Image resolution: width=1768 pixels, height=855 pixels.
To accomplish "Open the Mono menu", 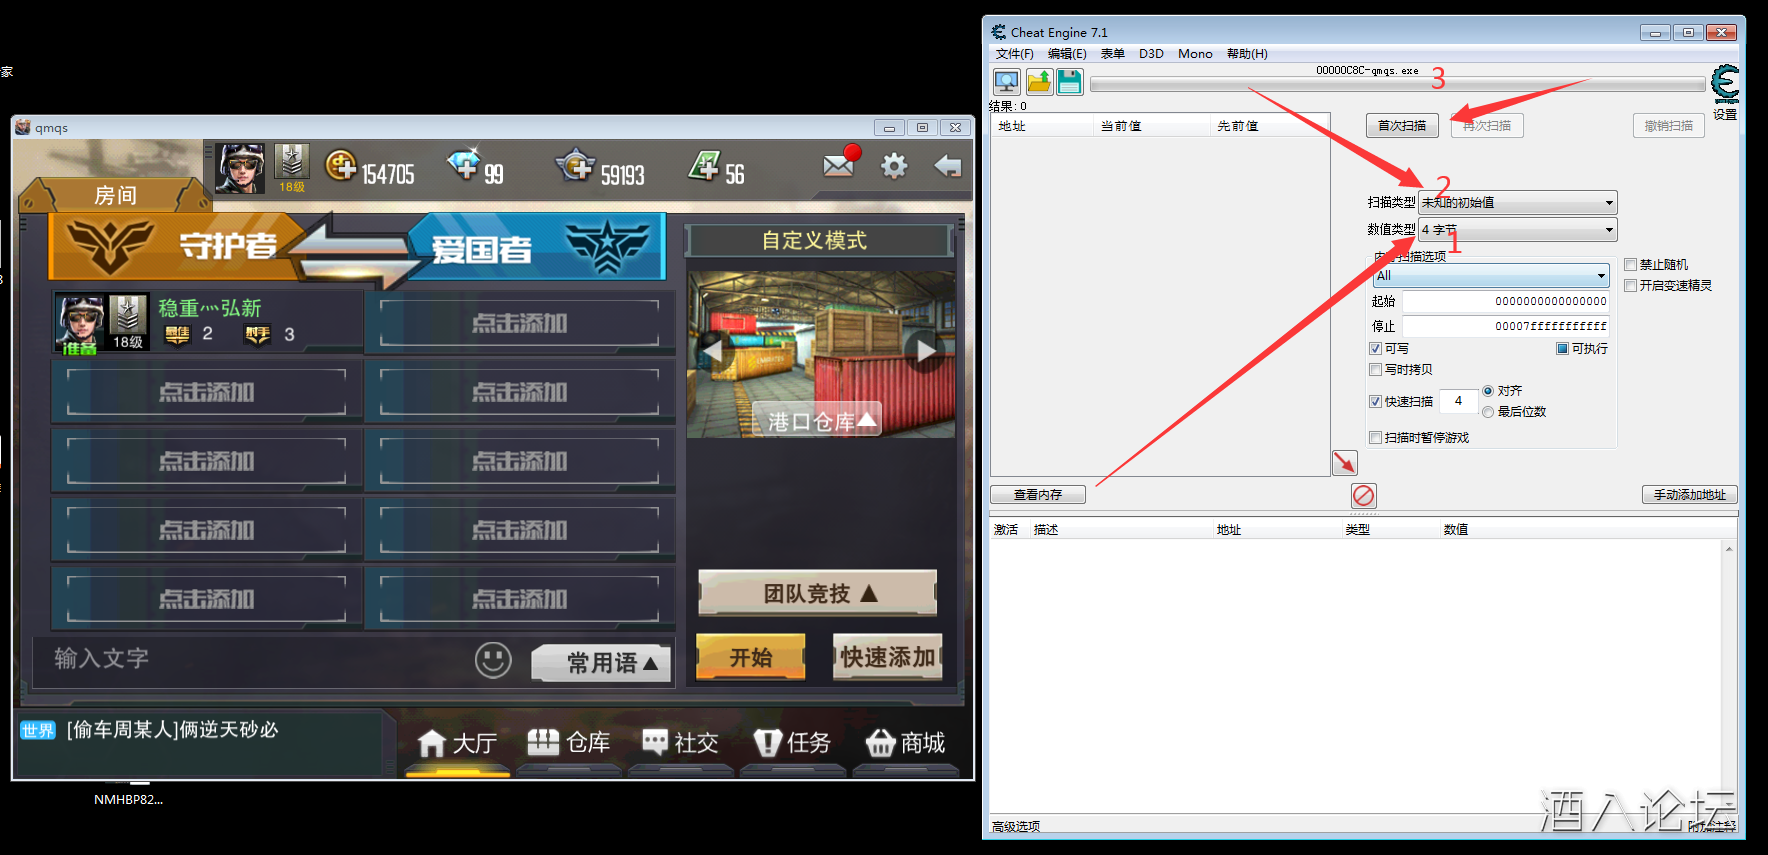I will point(1195,54).
